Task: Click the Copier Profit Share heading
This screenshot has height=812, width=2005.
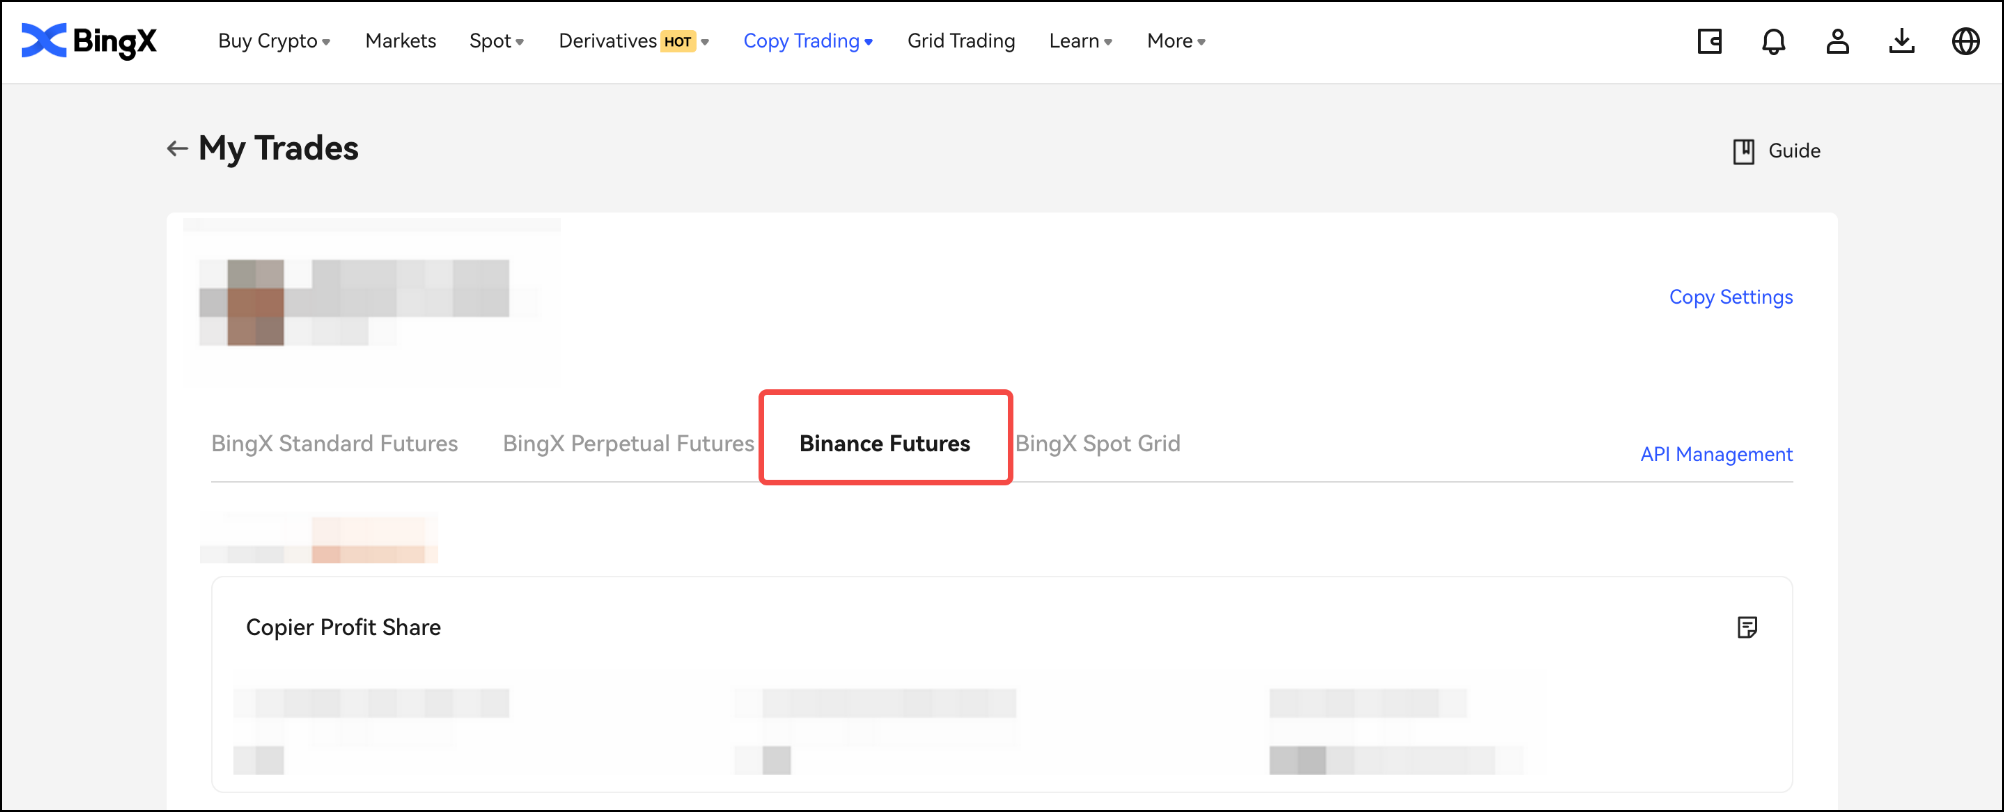Action: pyautogui.click(x=343, y=627)
